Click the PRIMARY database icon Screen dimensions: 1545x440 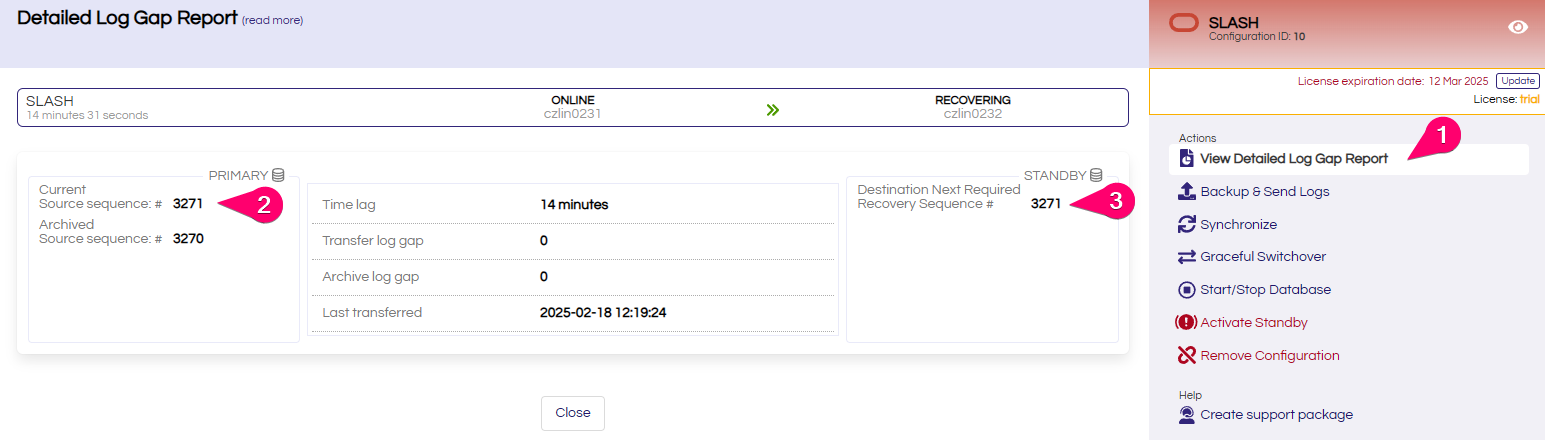[x=278, y=175]
